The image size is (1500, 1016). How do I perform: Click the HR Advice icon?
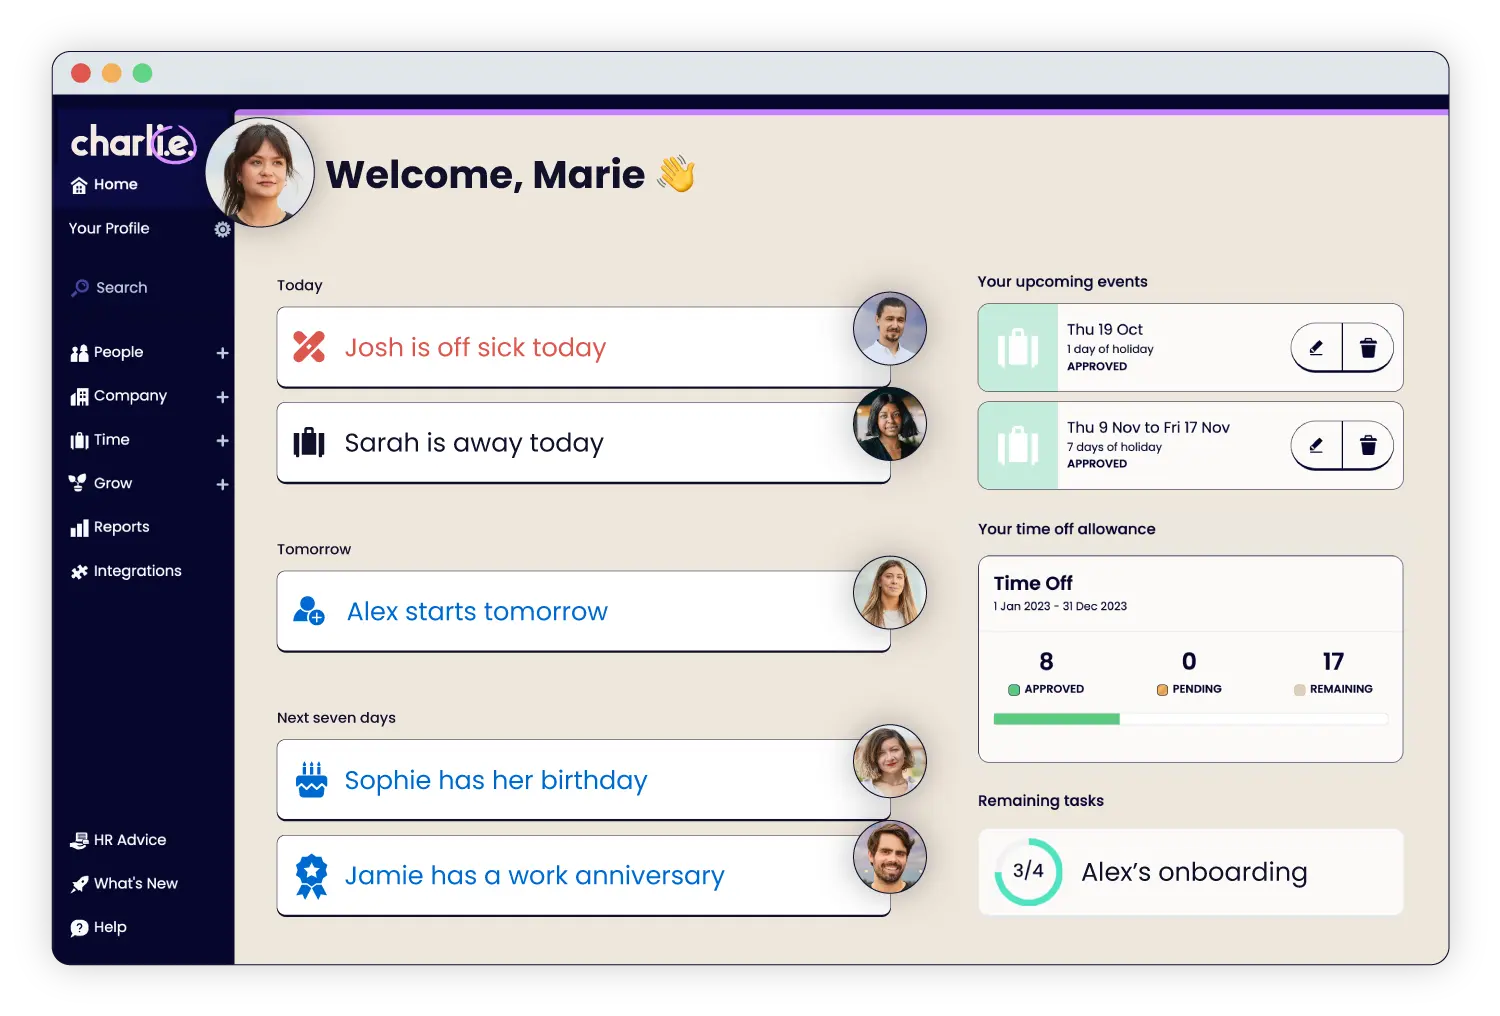click(79, 841)
